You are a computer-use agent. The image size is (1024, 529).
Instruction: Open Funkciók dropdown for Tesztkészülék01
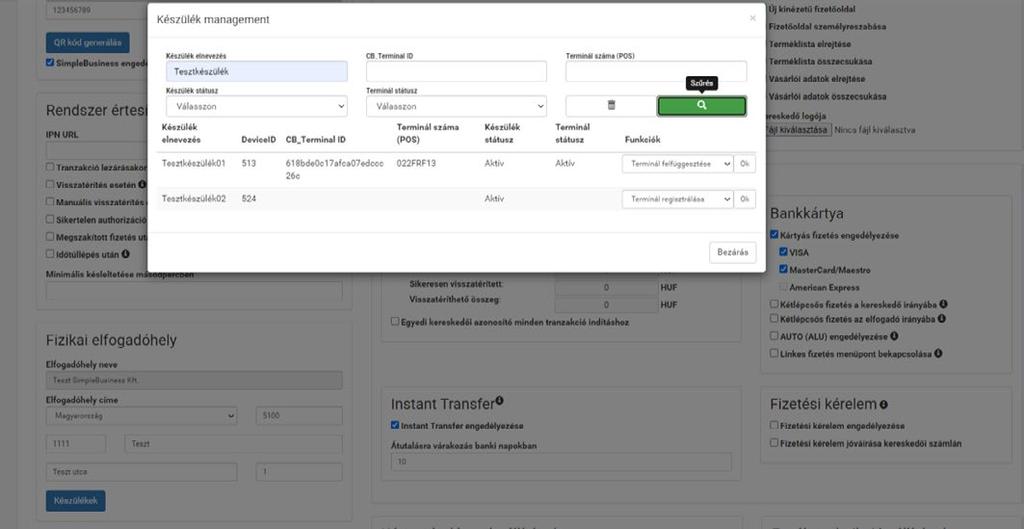point(677,164)
